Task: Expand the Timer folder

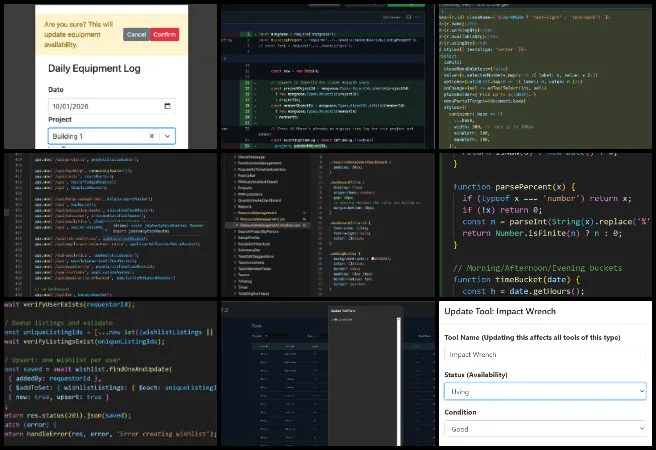Action: (x=243, y=287)
